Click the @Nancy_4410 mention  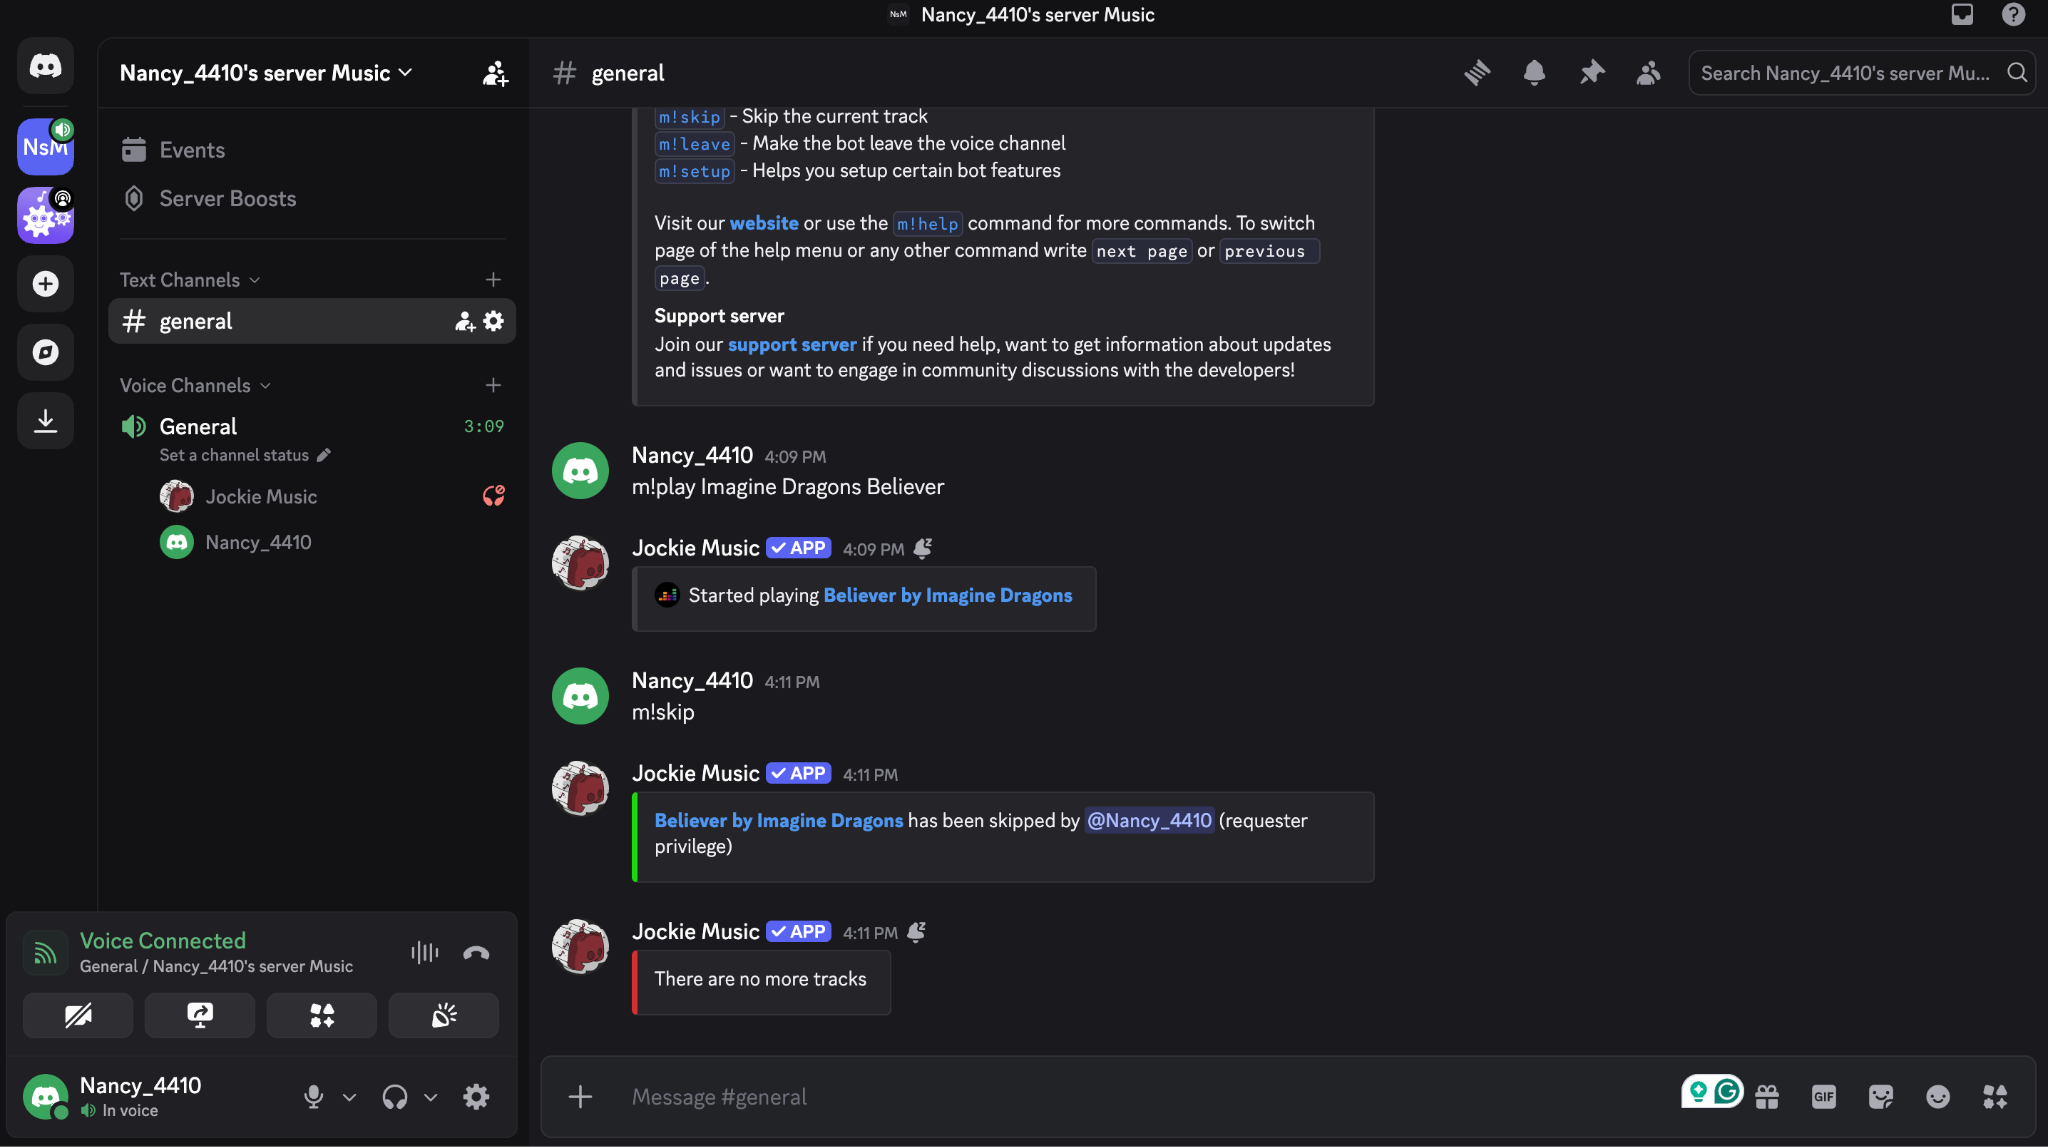tap(1149, 820)
